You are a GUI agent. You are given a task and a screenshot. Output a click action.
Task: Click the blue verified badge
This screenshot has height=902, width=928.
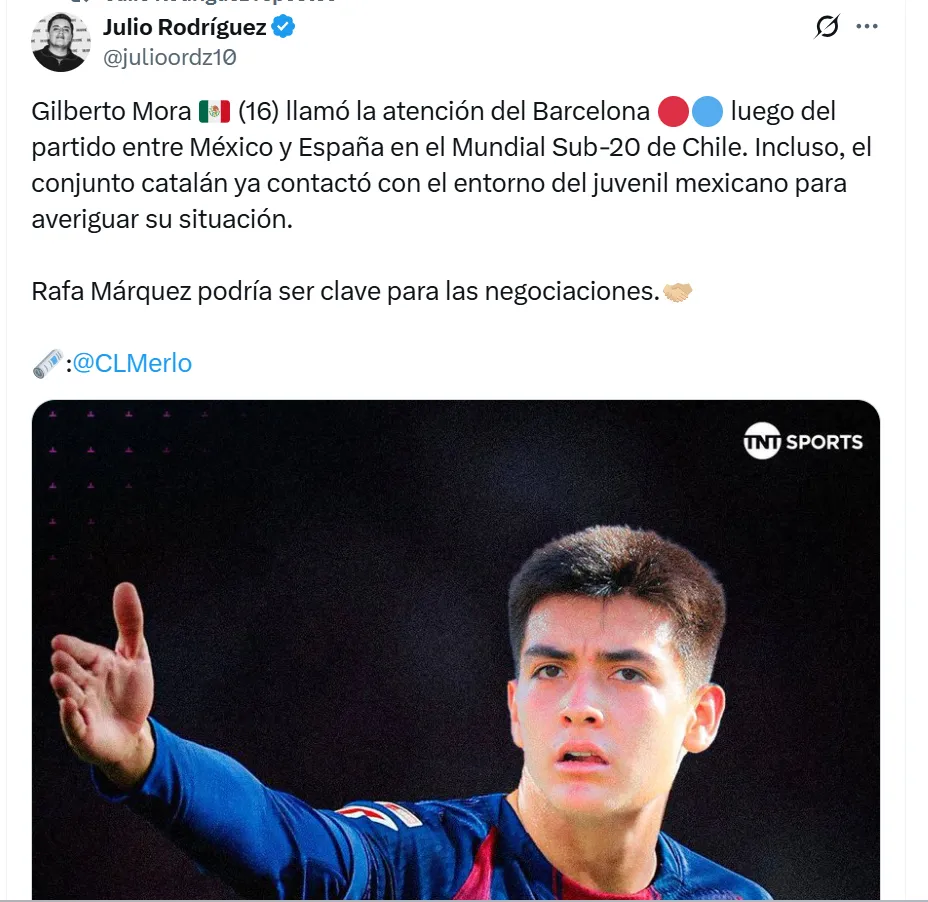click(284, 27)
